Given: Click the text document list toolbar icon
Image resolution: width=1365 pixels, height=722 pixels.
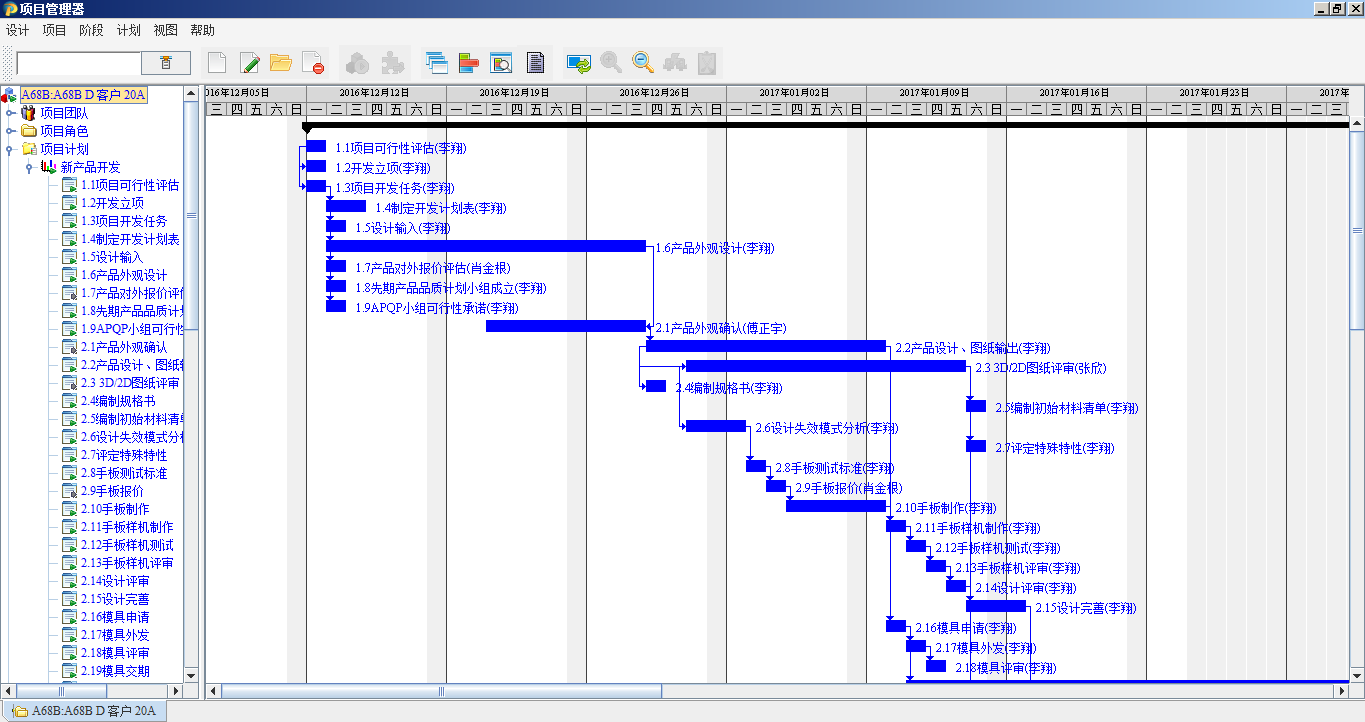Looking at the screenshot, I should [x=535, y=63].
